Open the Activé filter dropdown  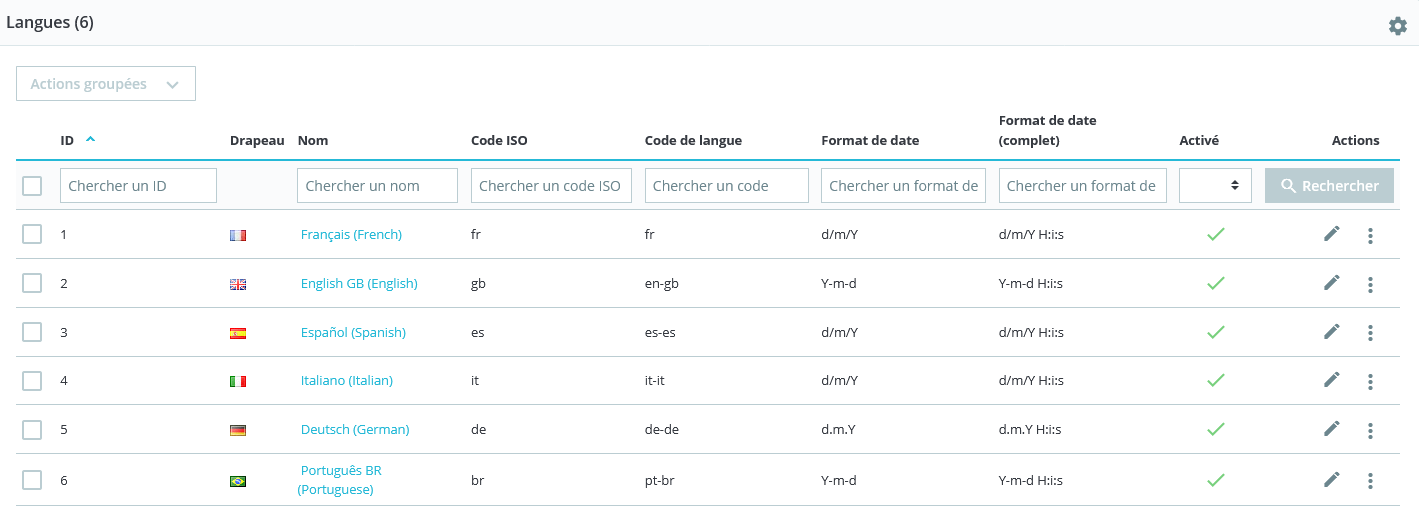click(x=1215, y=186)
